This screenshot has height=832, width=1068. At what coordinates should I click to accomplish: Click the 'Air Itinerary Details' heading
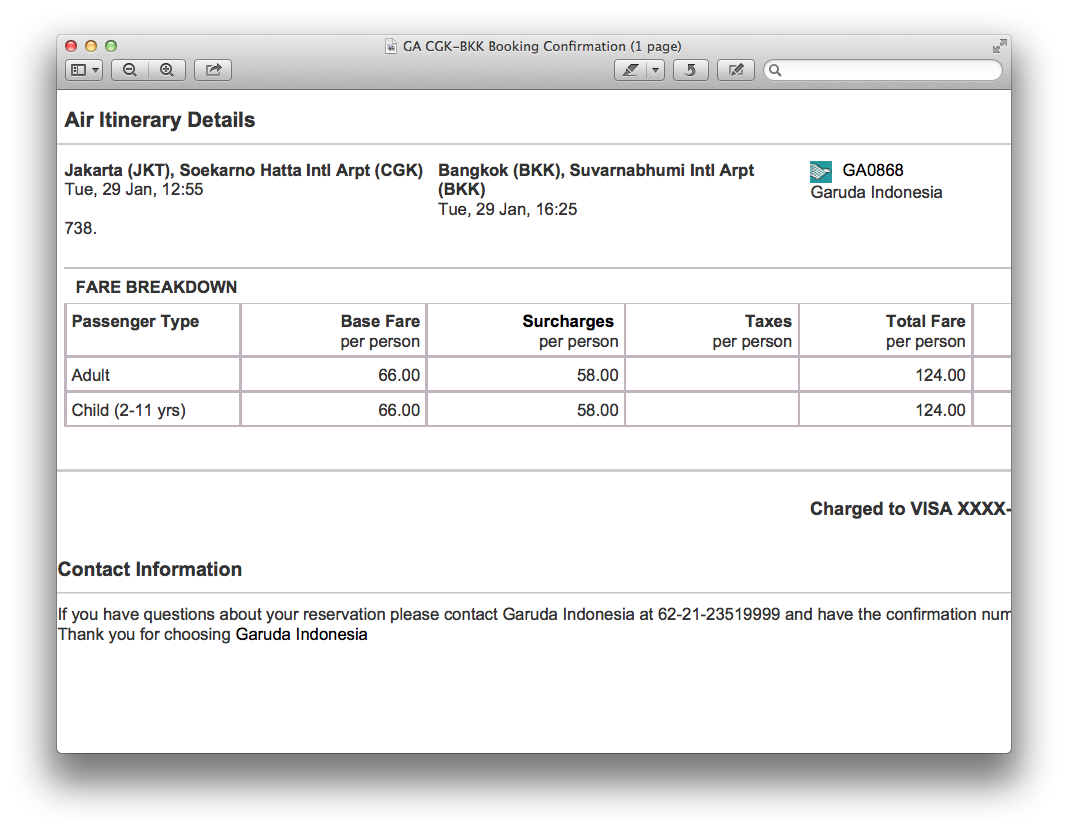pyautogui.click(x=159, y=120)
